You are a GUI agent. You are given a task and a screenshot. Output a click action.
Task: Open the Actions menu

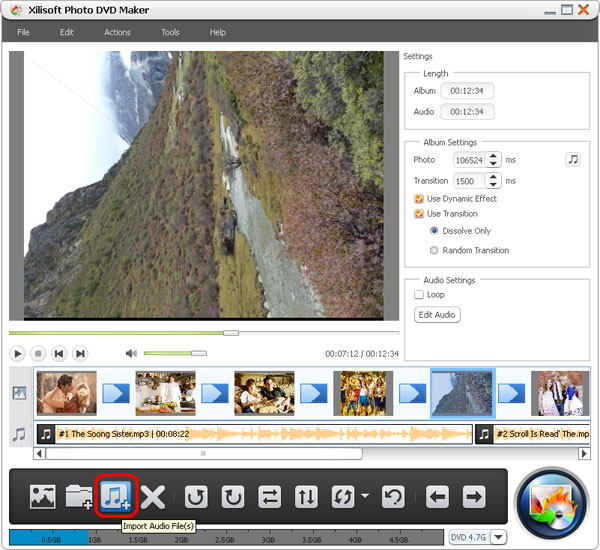[117, 32]
